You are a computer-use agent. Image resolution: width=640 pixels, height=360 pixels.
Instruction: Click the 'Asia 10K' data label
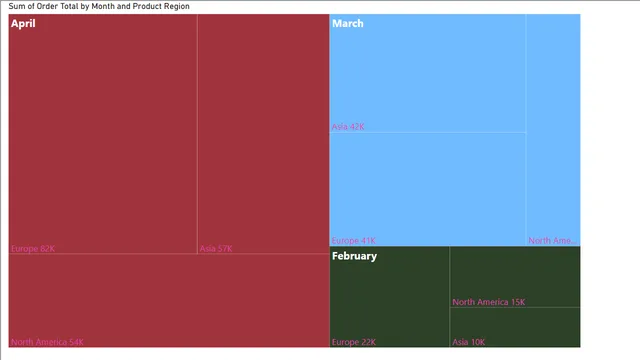[x=469, y=342]
